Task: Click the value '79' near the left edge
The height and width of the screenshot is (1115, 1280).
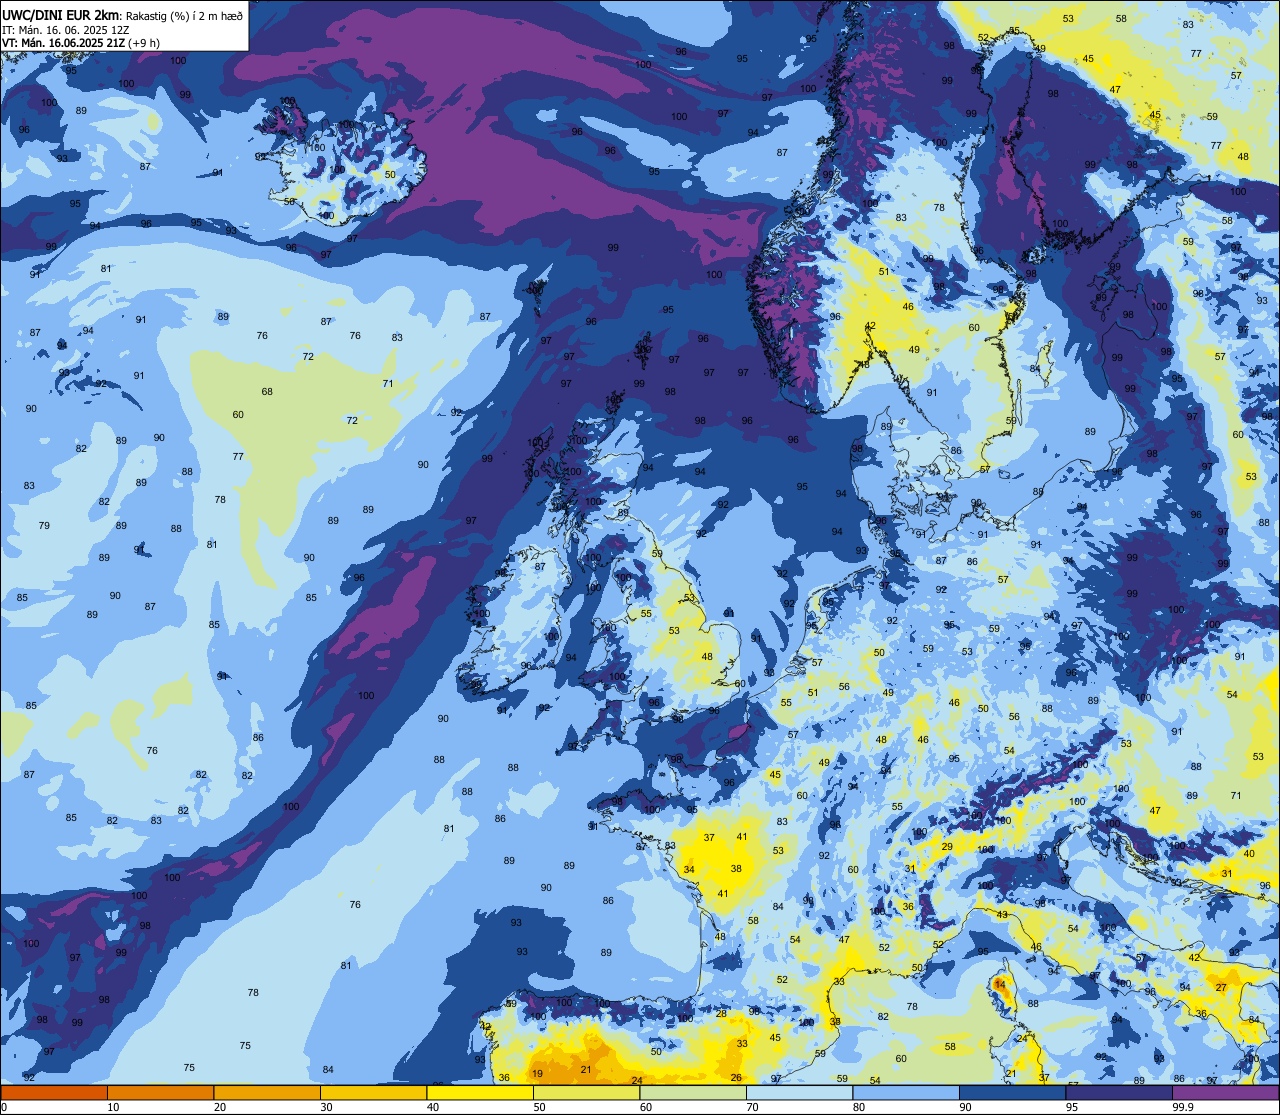Action: pyautogui.click(x=44, y=525)
